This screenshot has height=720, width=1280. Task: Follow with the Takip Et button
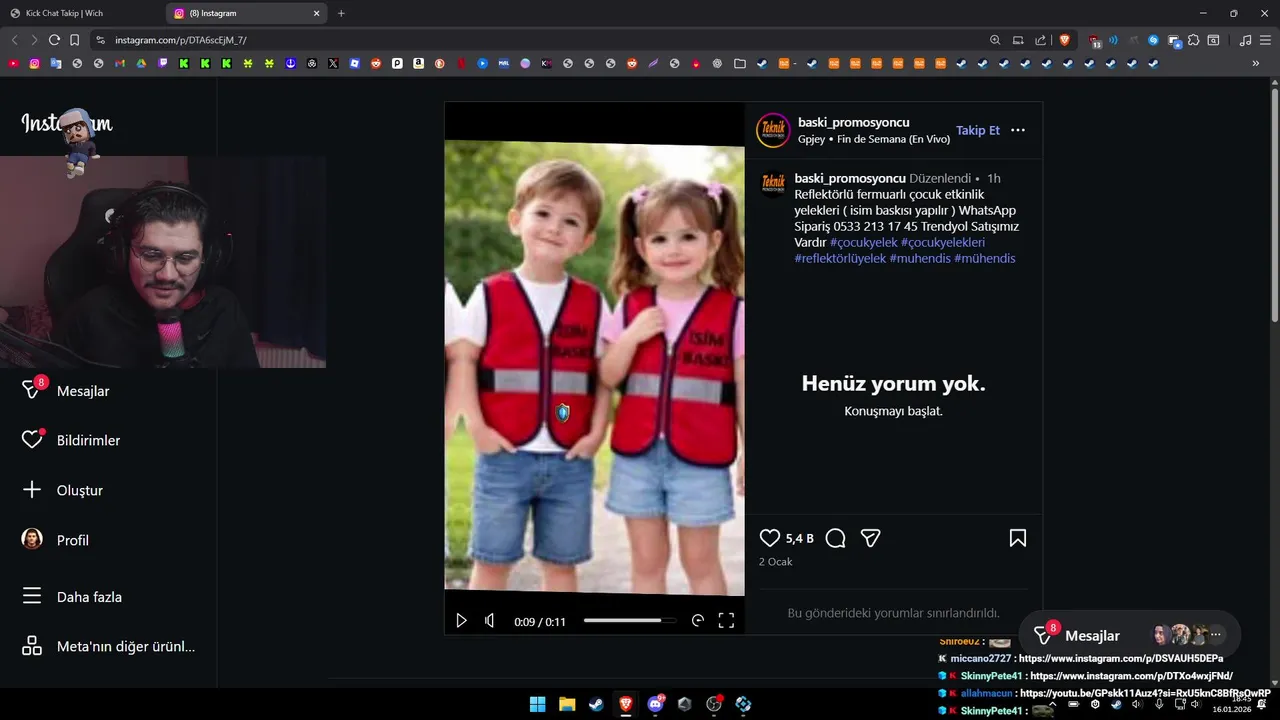978,130
